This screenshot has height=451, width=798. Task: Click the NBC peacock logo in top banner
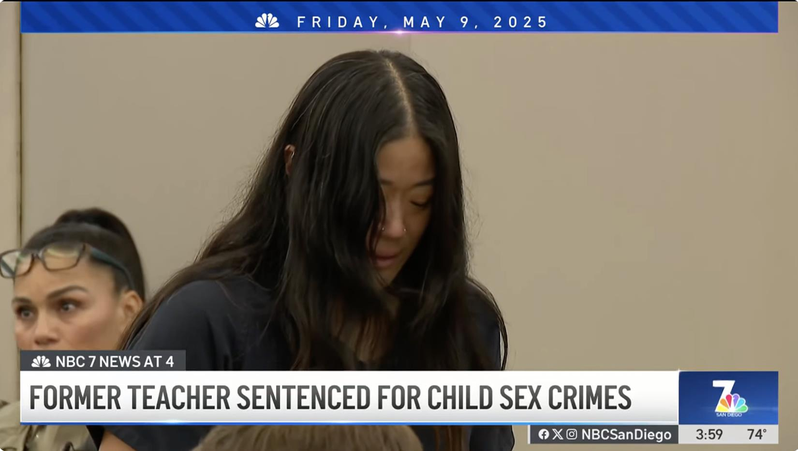tap(267, 21)
